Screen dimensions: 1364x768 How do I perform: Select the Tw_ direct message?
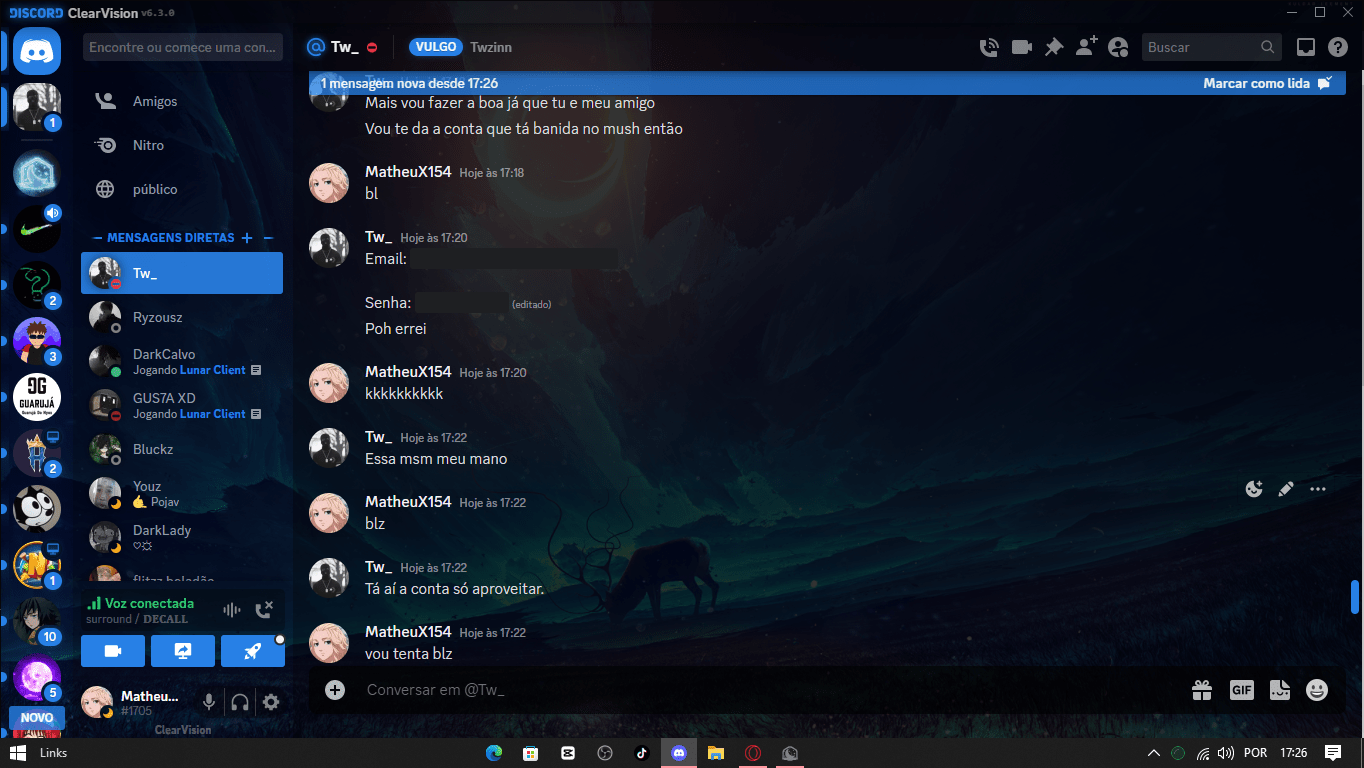[x=182, y=273]
